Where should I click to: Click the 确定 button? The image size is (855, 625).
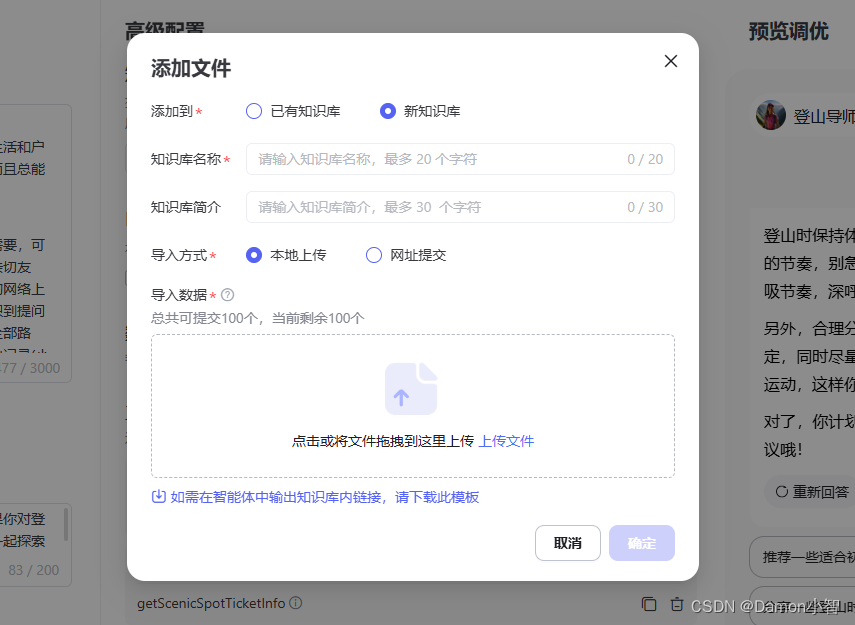pos(642,543)
